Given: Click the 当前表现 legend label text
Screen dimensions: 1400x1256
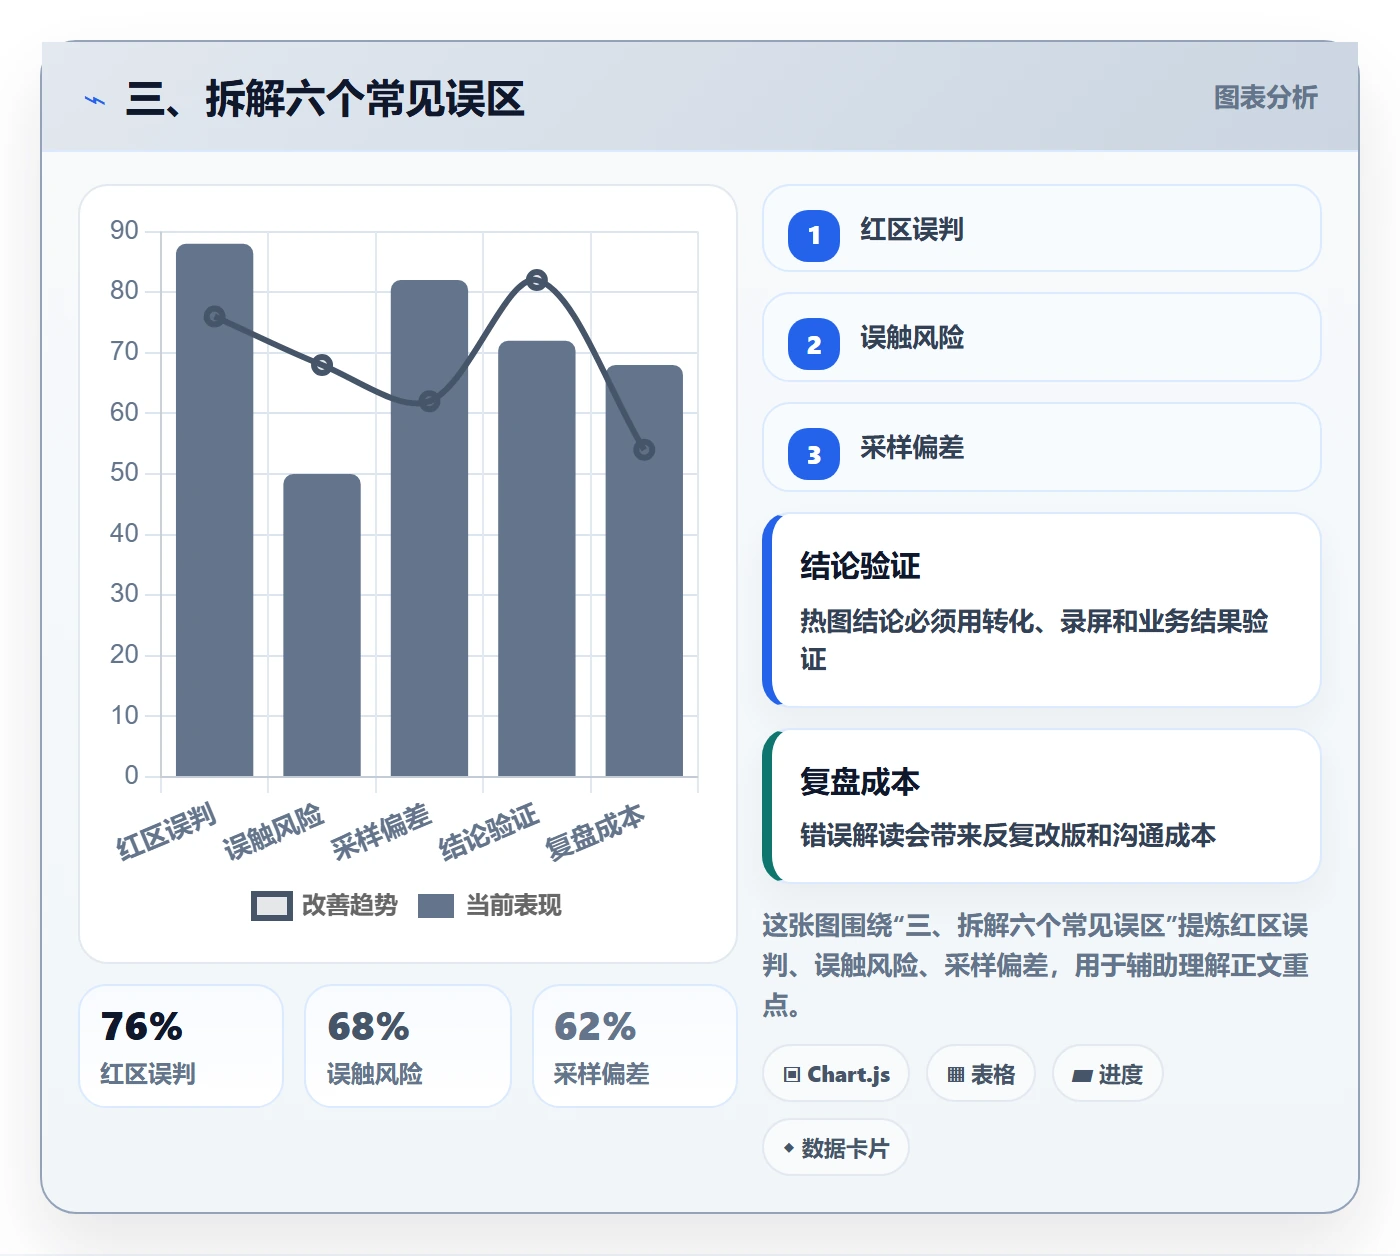Looking at the screenshot, I should [x=514, y=905].
